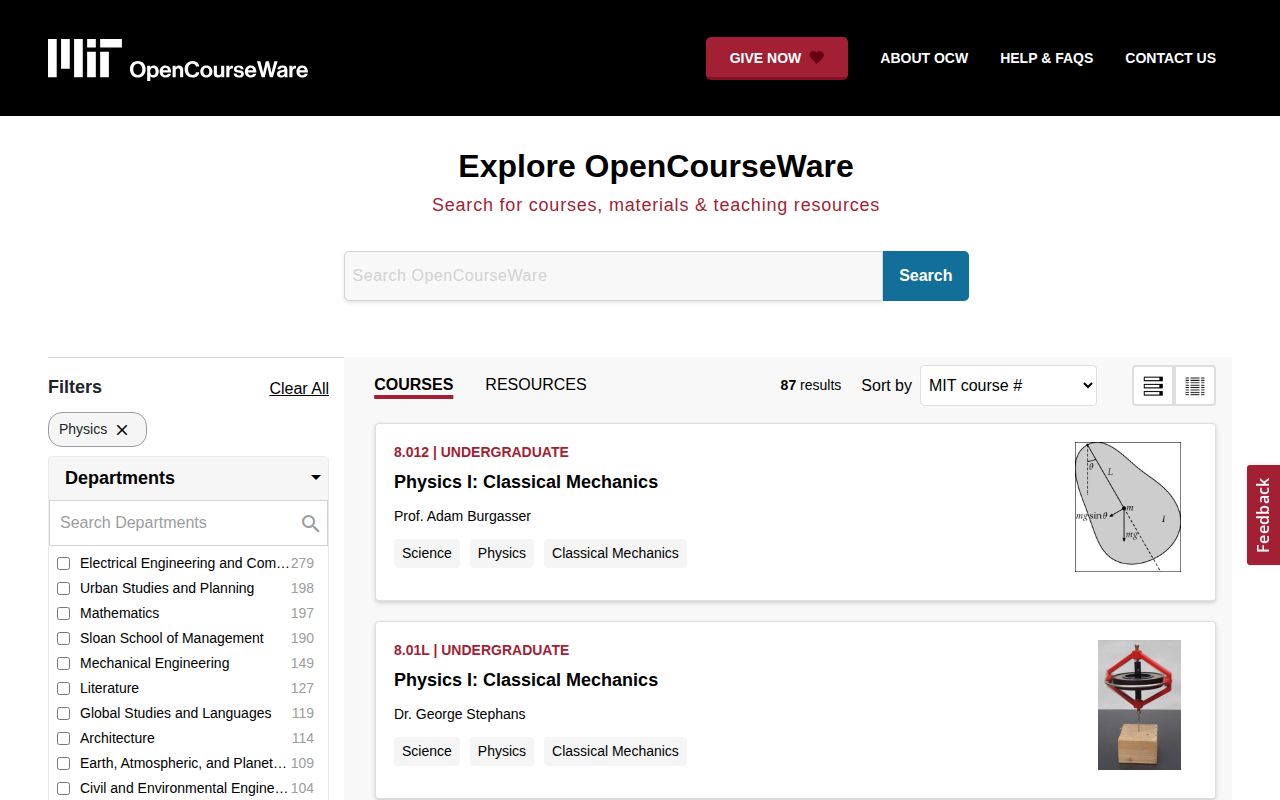Click the MIT OpenCourseWare logo

coord(178,57)
